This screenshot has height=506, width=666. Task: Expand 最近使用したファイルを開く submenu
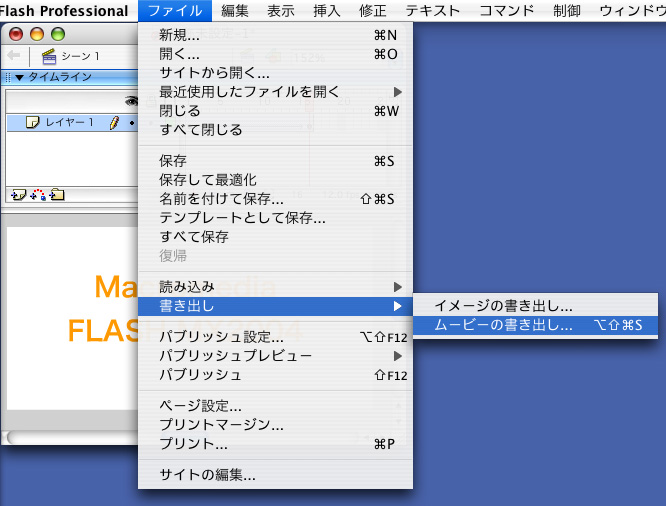pyautogui.click(x=397, y=92)
